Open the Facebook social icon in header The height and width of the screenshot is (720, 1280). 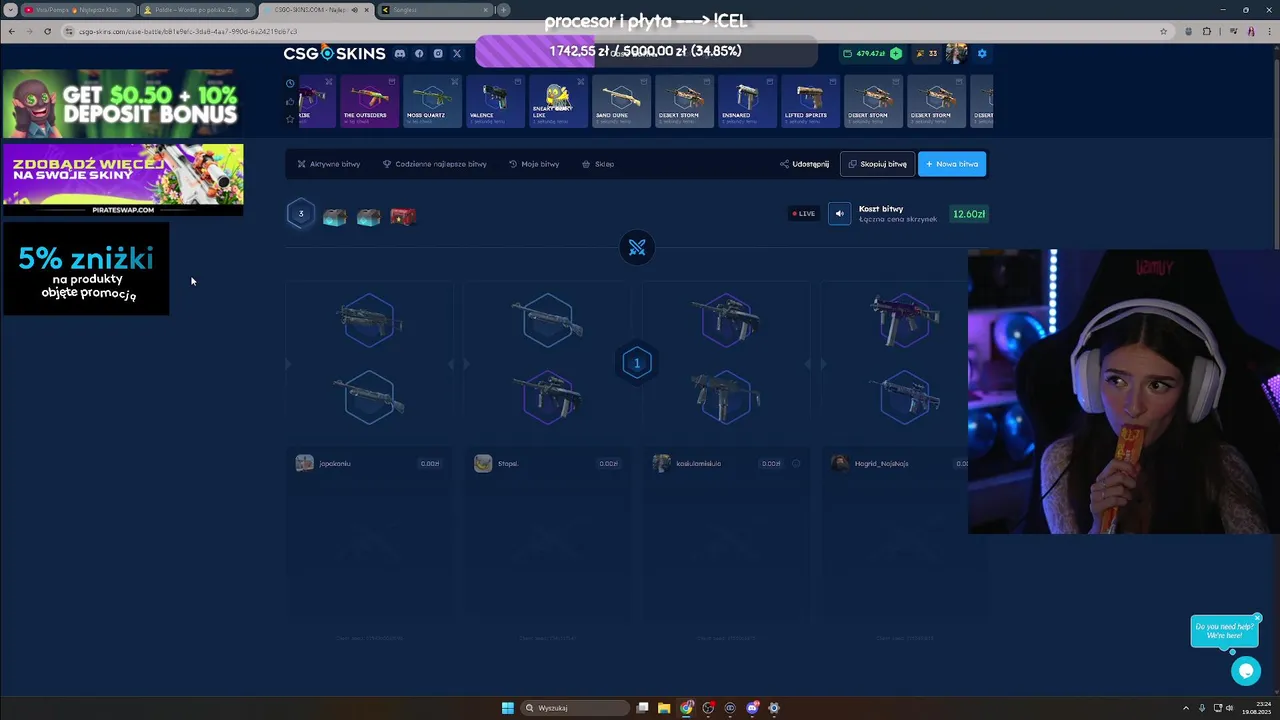click(419, 53)
